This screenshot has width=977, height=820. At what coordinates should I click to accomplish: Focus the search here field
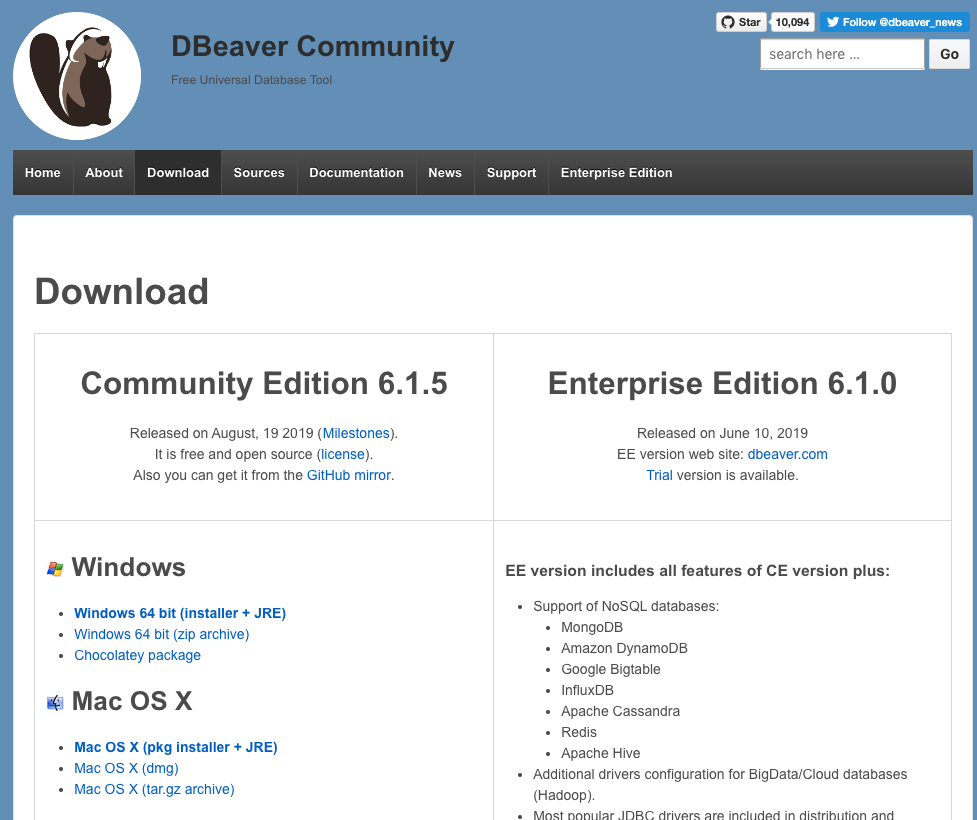pos(842,54)
